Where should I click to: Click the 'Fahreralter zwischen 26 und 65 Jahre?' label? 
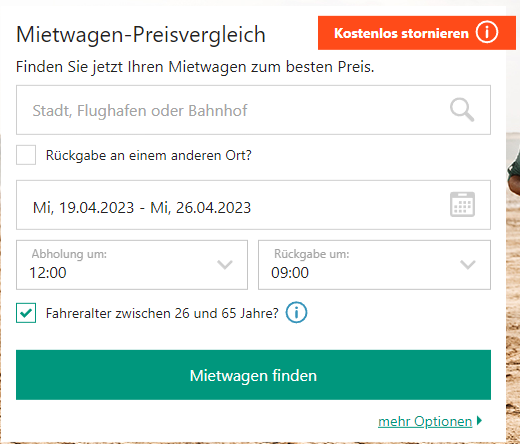pyautogui.click(x=162, y=313)
